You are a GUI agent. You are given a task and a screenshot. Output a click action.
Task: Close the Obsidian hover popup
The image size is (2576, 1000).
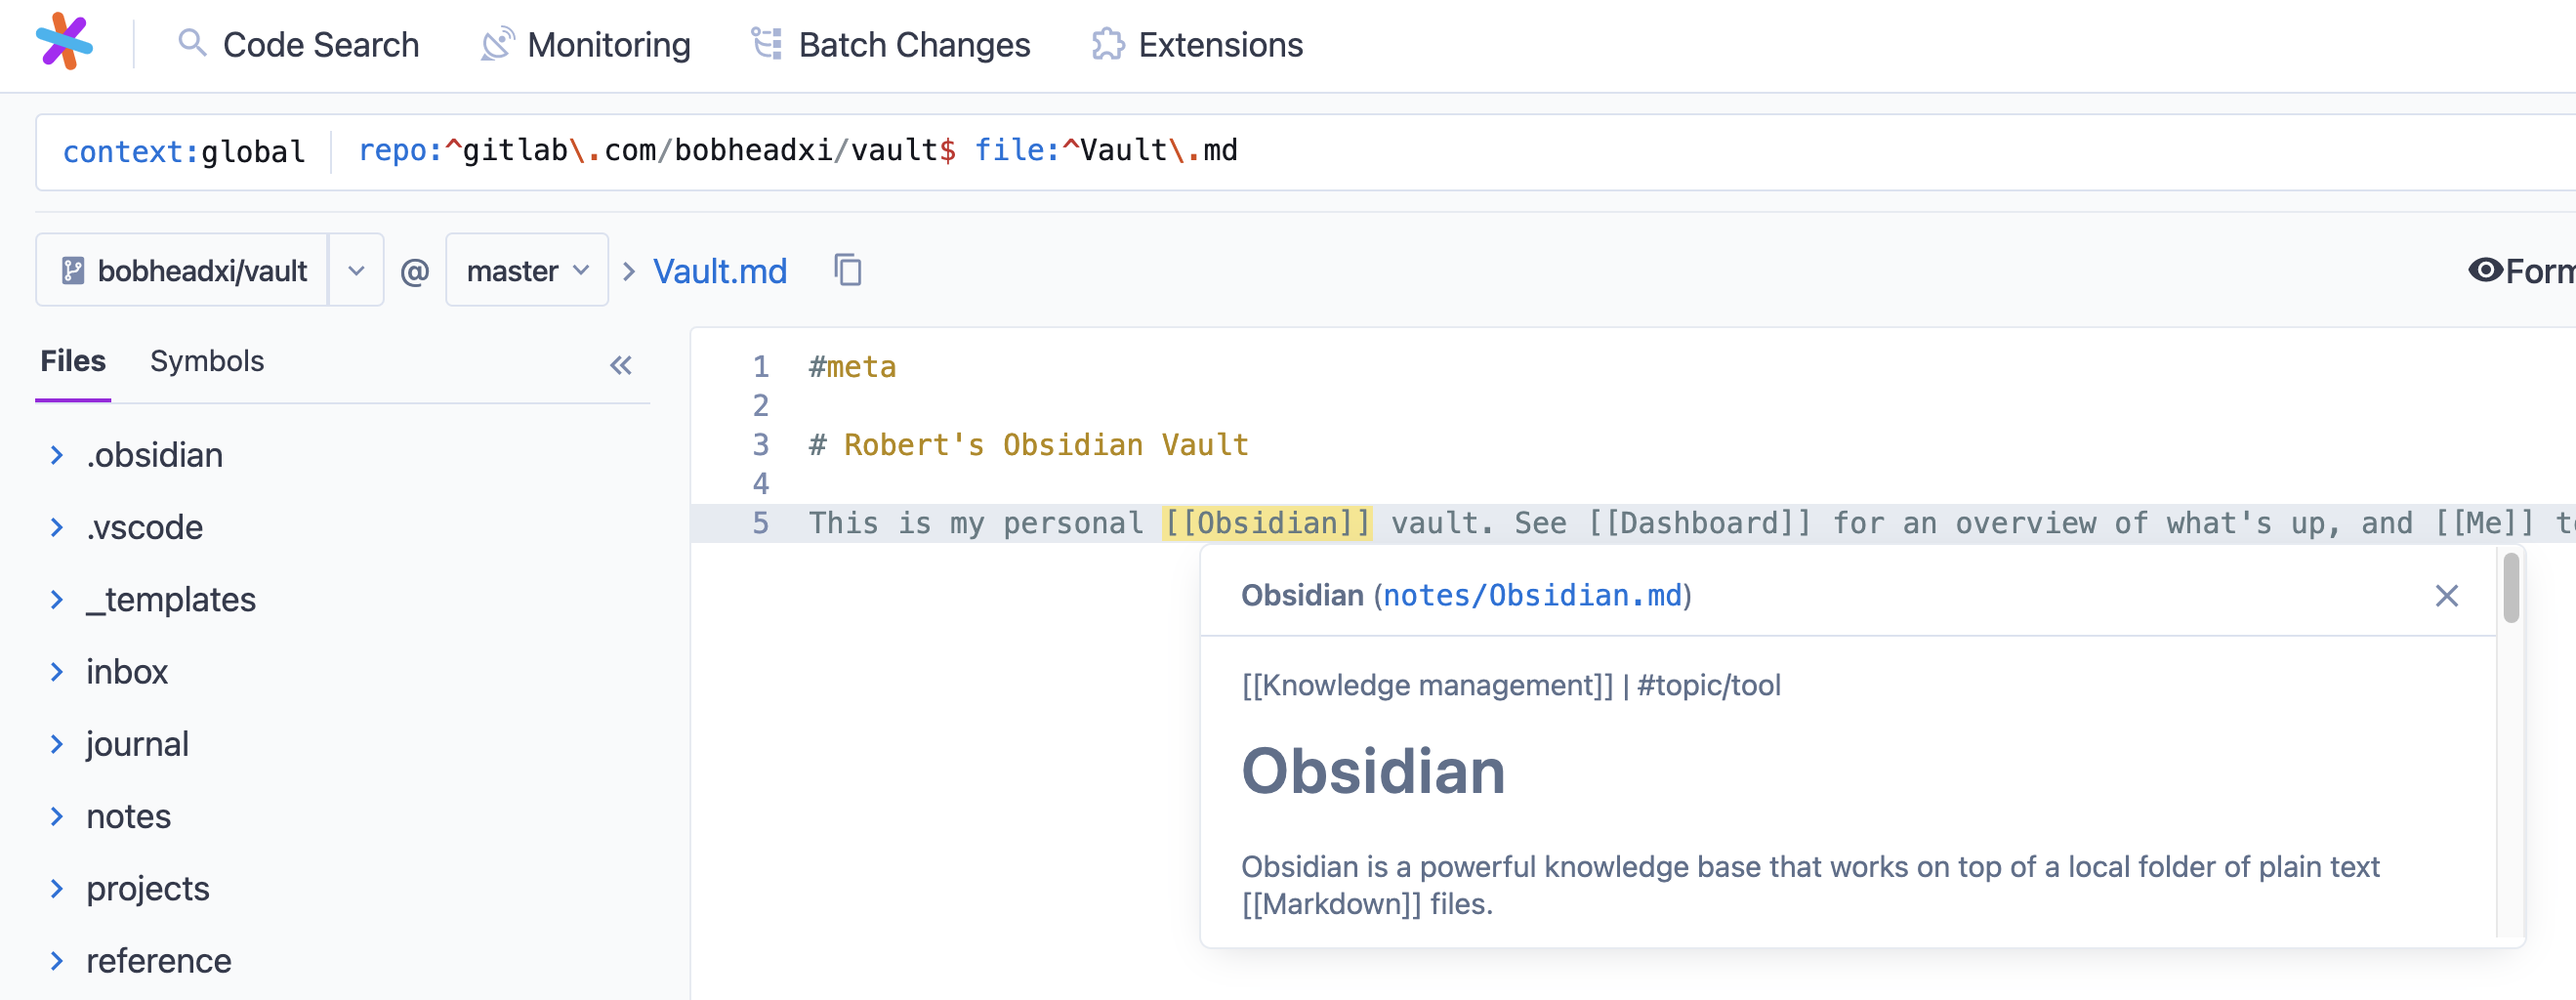[2446, 596]
